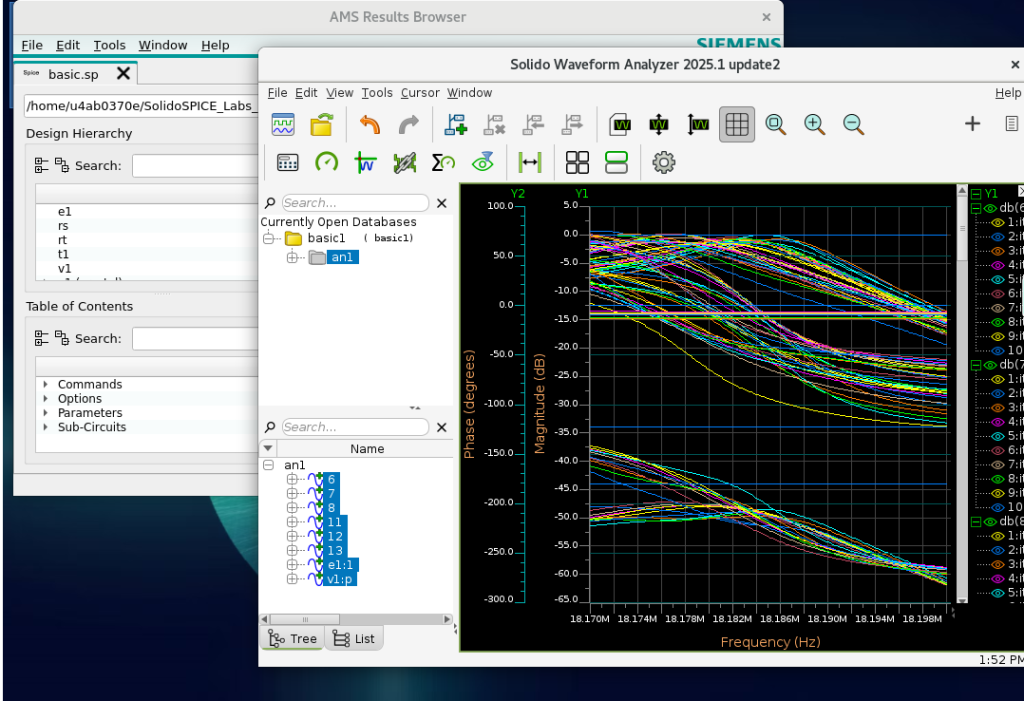This screenshot has height=701, width=1024.
Task: Hide trace 1 under db(6 group
Action: click(998, 223)
